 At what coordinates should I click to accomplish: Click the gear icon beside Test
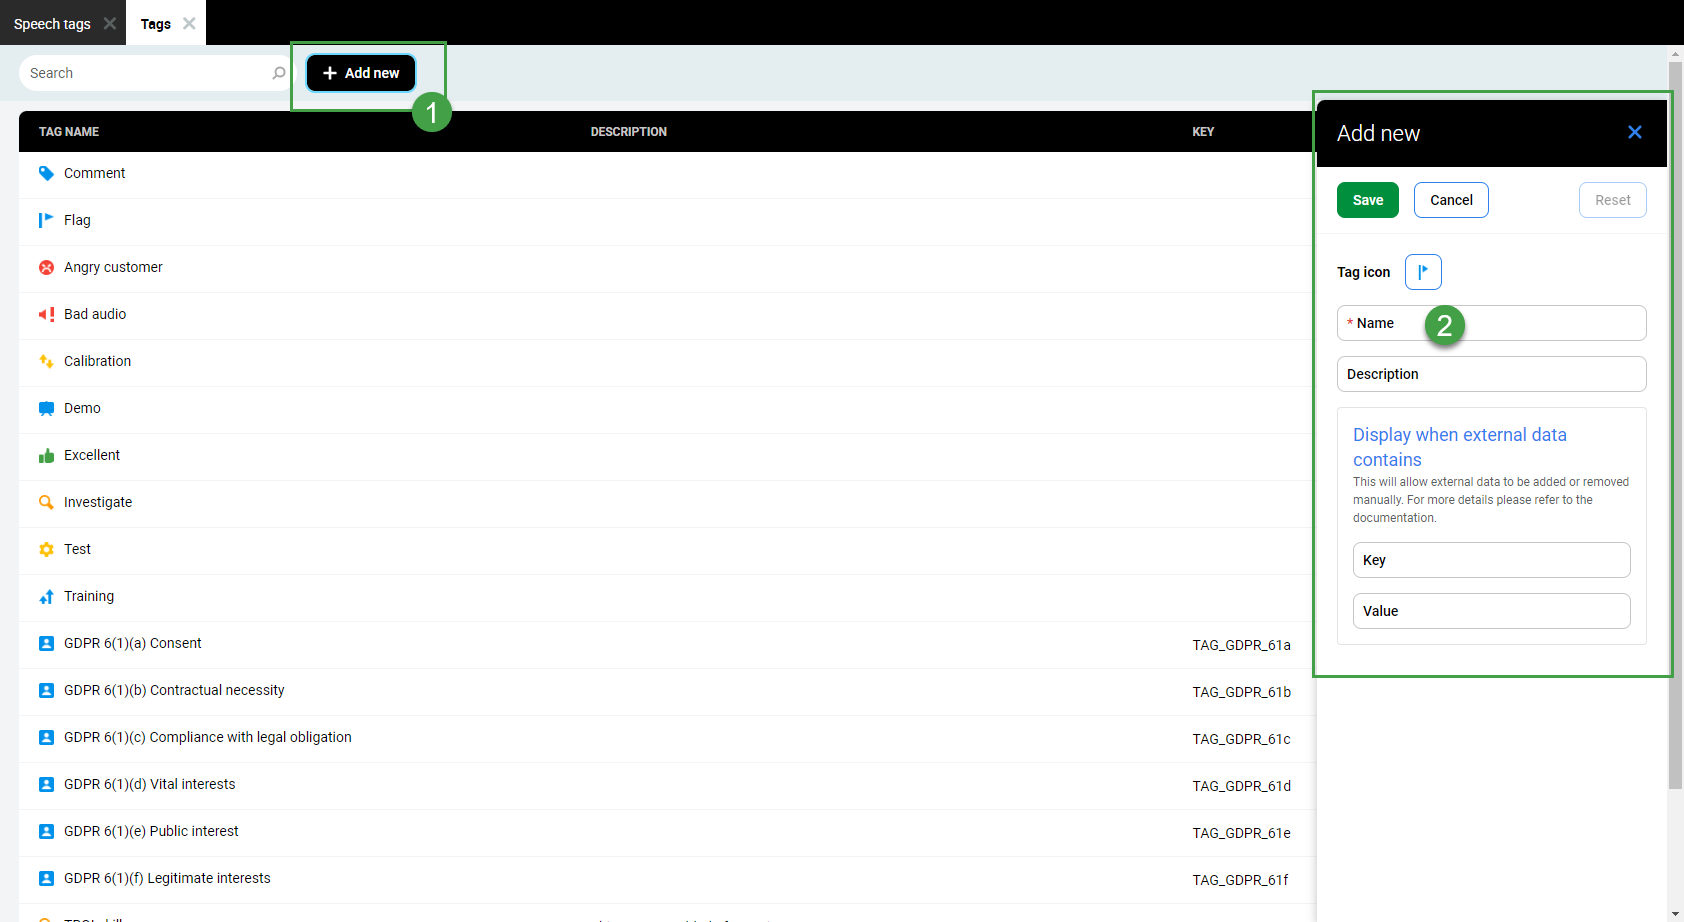coord(46,548)
